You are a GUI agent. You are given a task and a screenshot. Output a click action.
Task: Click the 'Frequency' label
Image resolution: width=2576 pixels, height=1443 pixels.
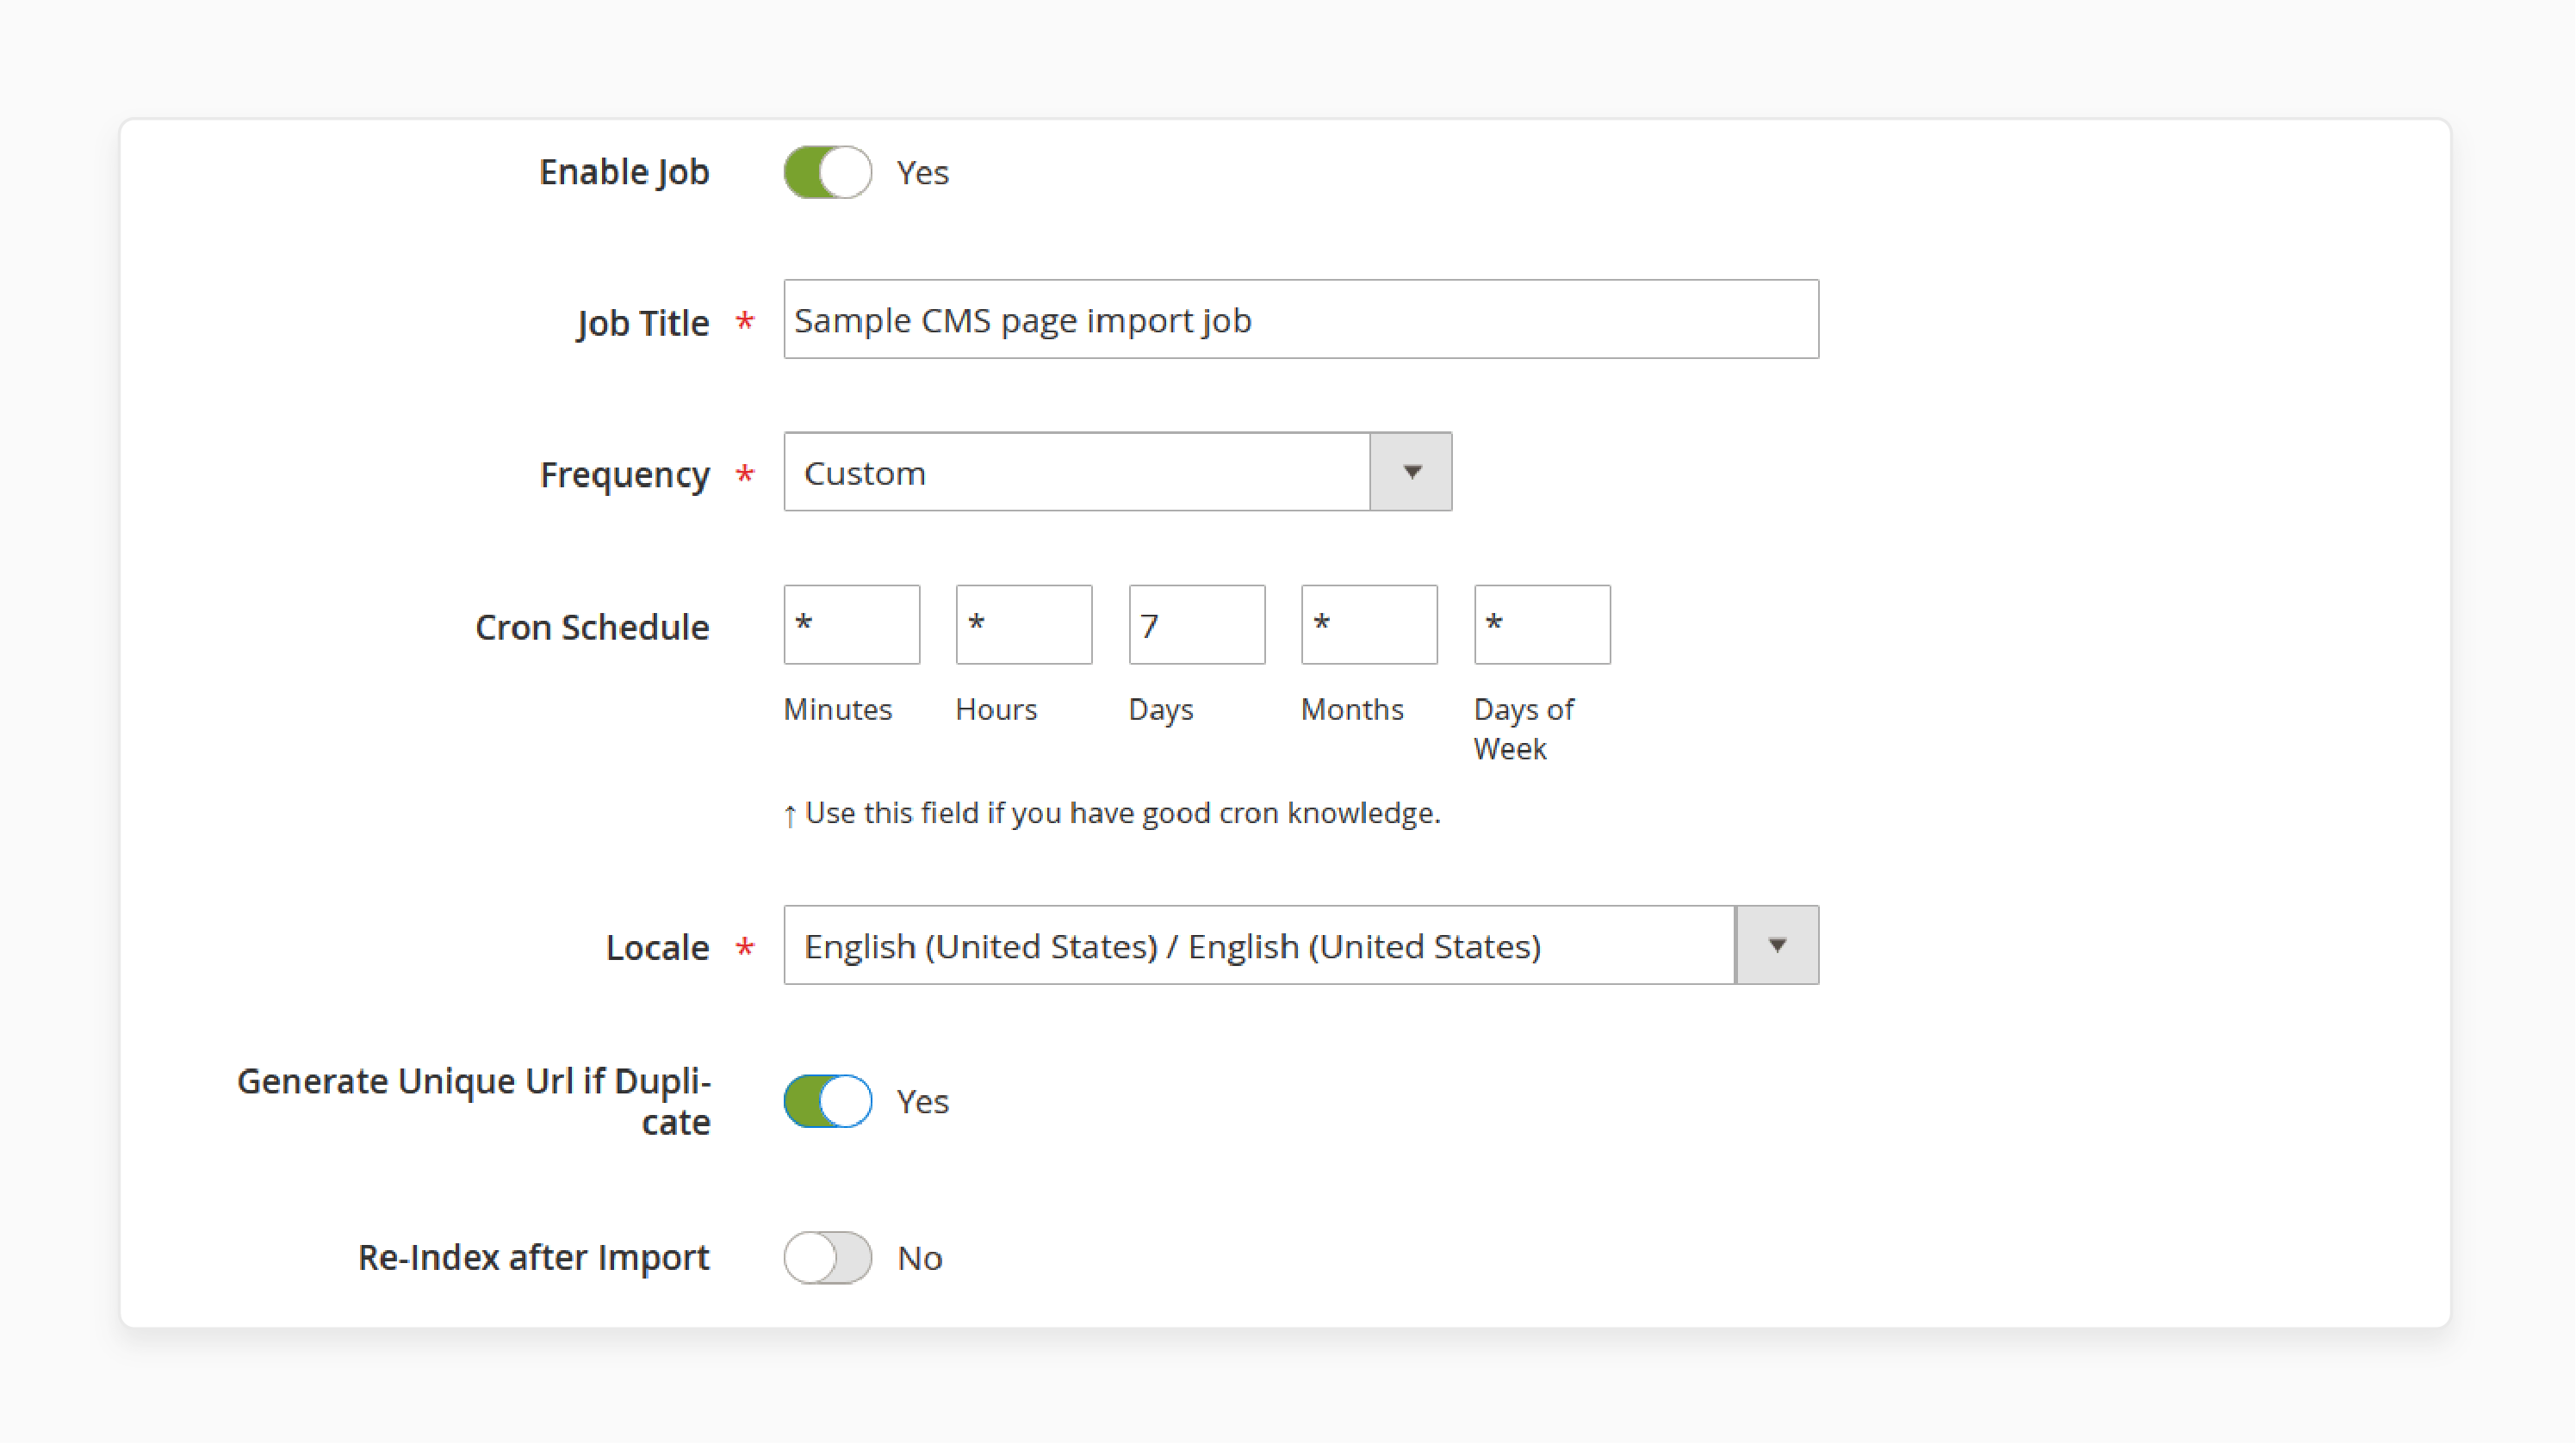[x=624, y=475]
